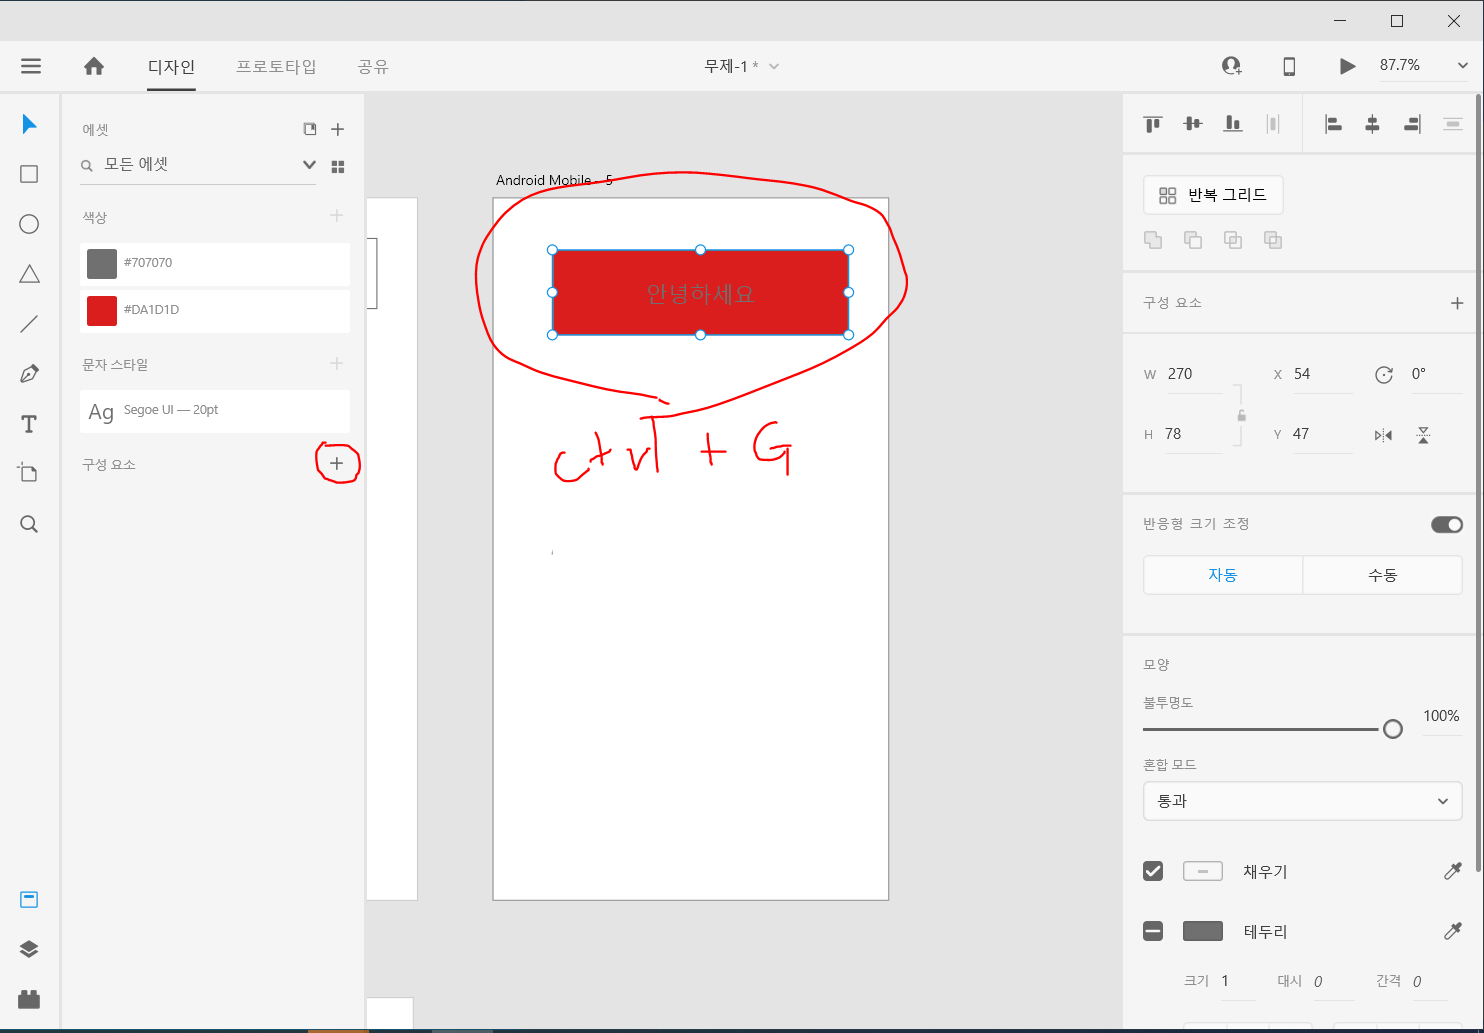The height and width of the screenshot is (1033, 1484).
Task: Align selection to left edge
Action: [1333, 124]
